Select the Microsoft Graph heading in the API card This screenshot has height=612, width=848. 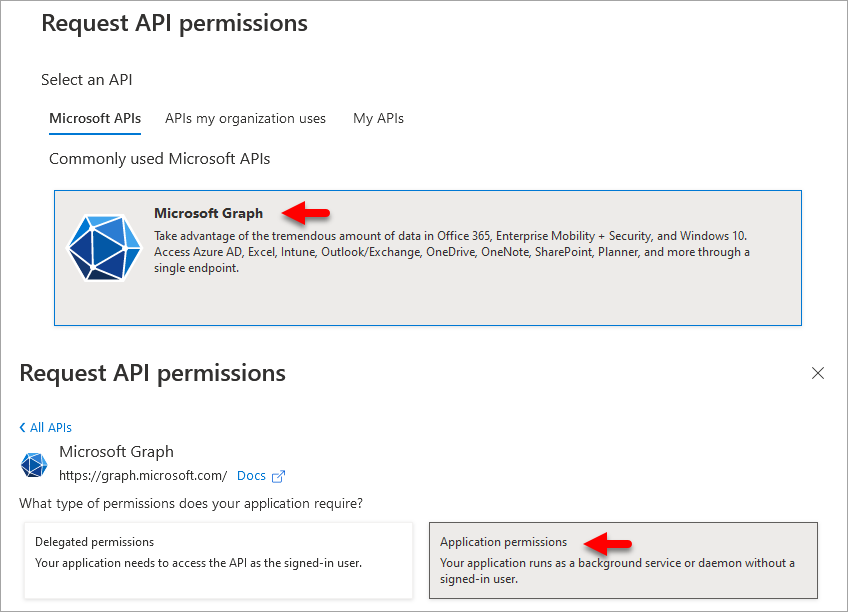click(208, 213)
